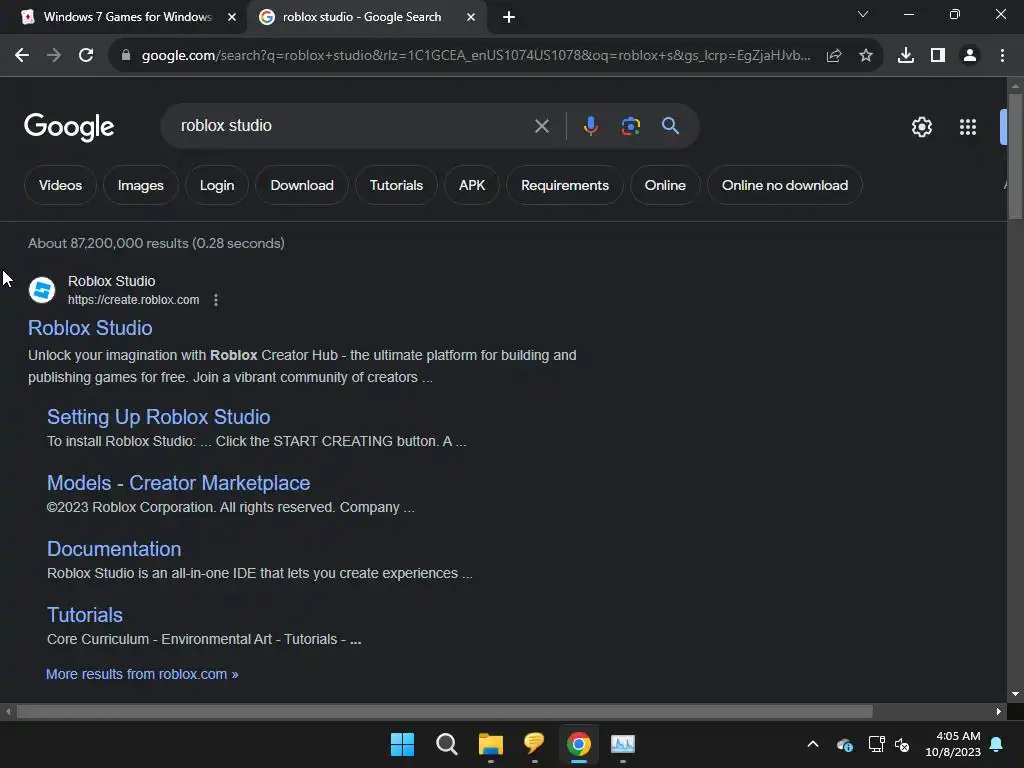Click the browser forward arrow
The height and width of the screenshot is (768, 1024).
pos(54,56)
